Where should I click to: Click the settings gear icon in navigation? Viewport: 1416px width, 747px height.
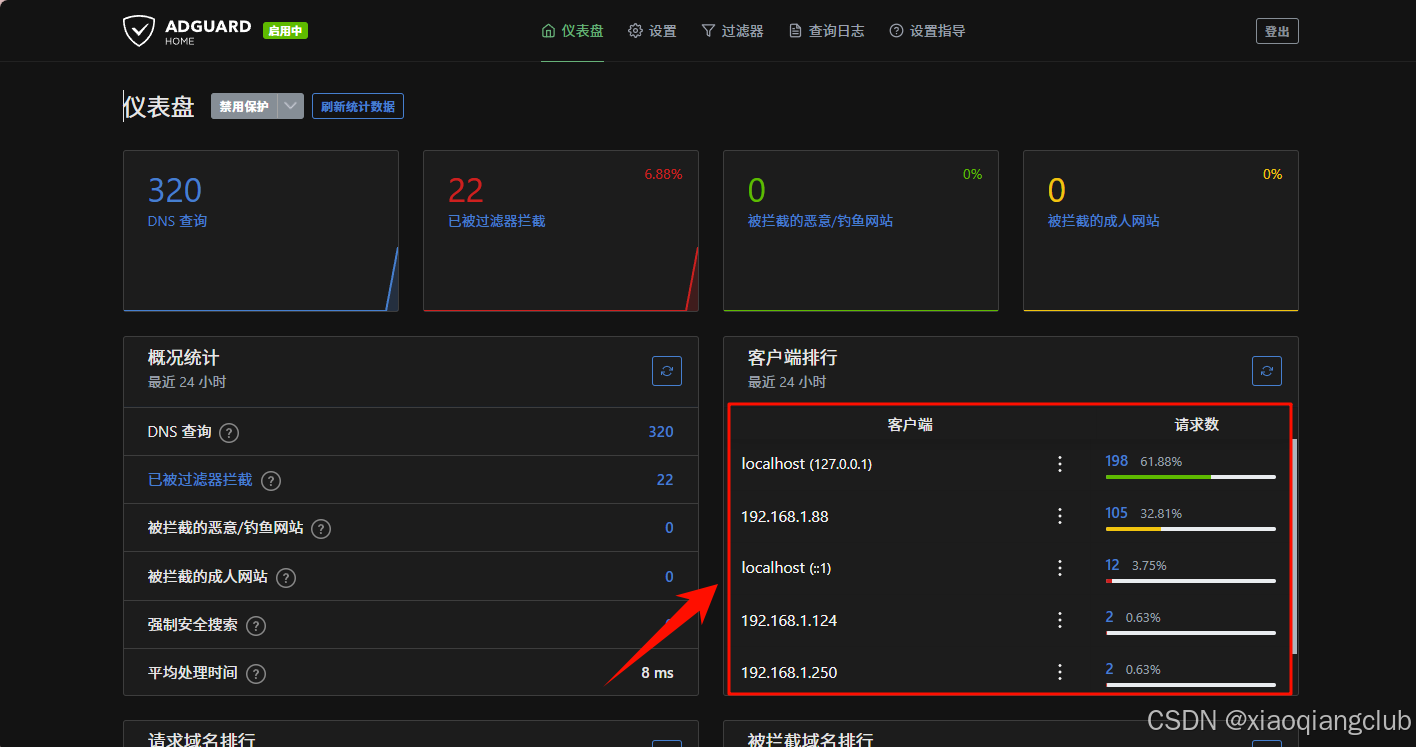(x=634, y=30)
